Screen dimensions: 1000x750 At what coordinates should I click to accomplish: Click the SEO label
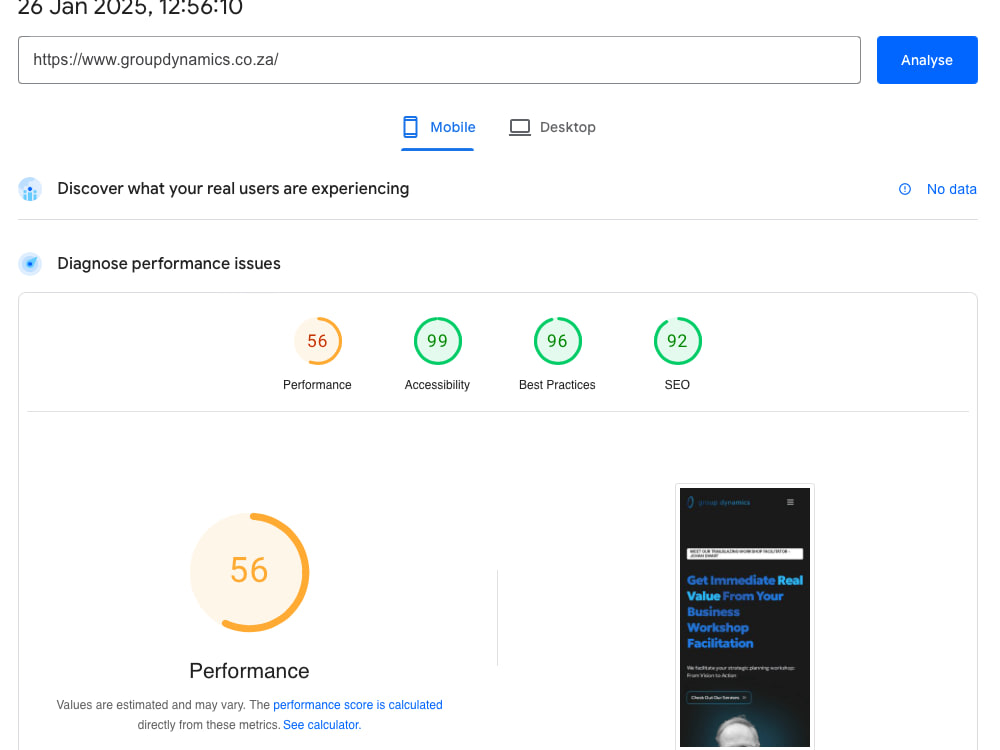coord(677,385)
